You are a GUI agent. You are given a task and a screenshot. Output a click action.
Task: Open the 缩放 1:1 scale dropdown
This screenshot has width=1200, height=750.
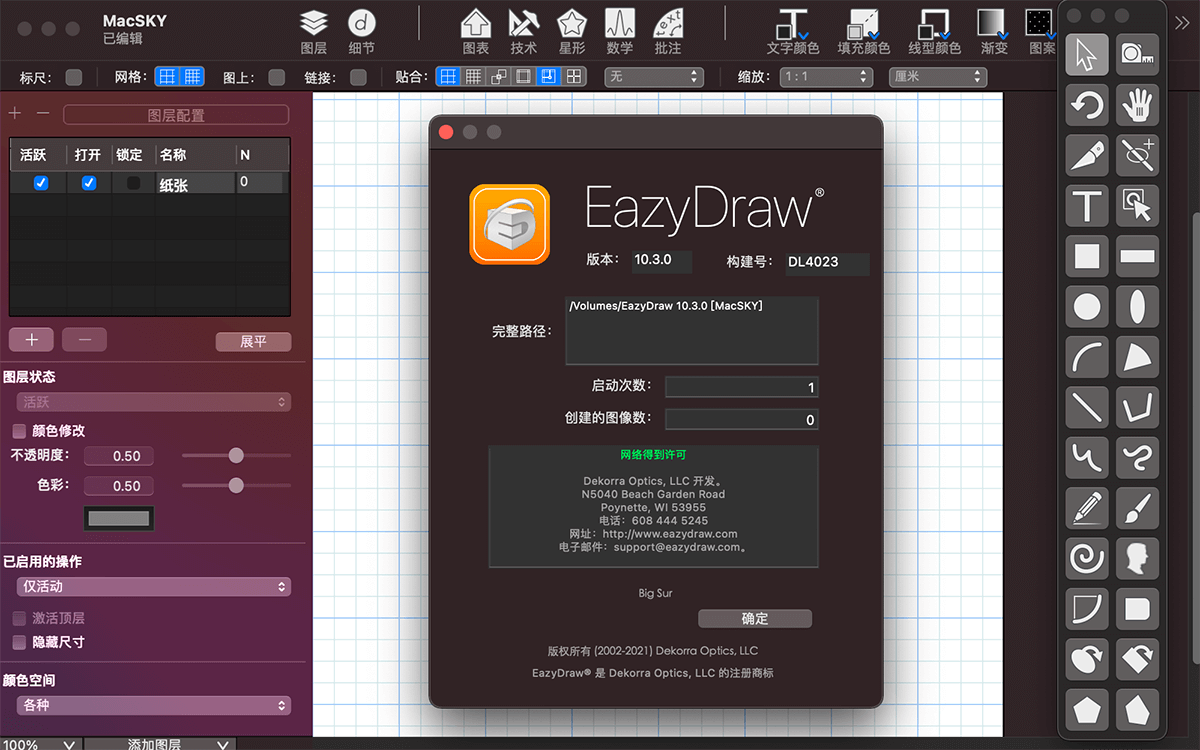828,77
